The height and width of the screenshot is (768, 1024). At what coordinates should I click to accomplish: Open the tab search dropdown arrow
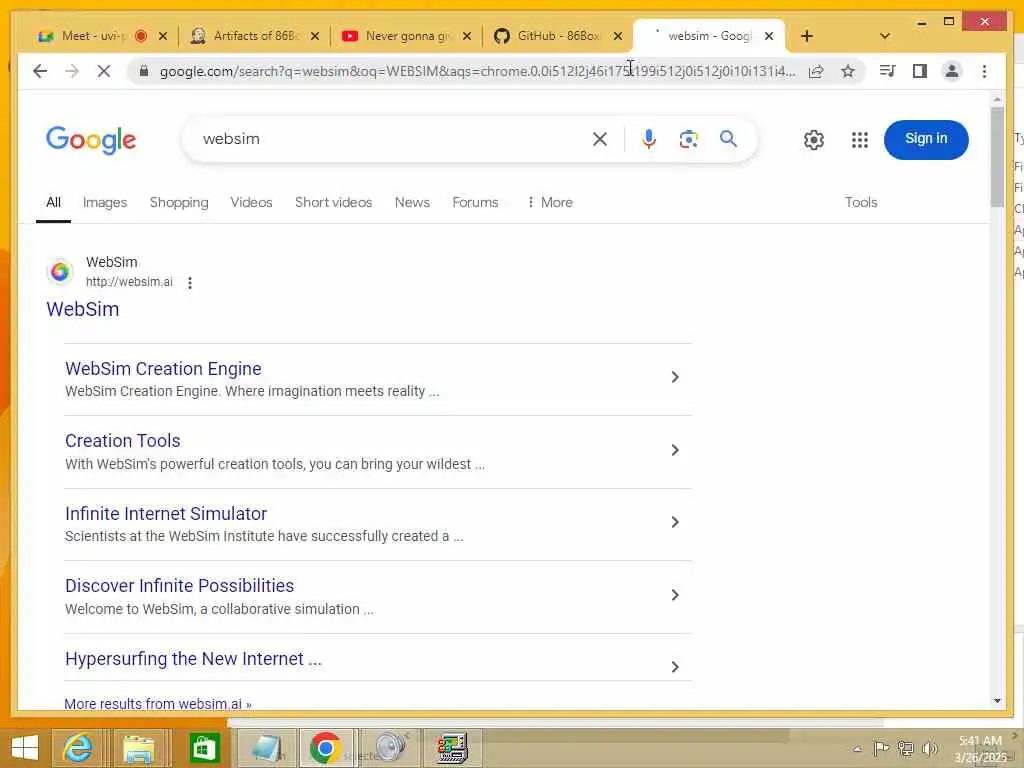tap(884, 36)
